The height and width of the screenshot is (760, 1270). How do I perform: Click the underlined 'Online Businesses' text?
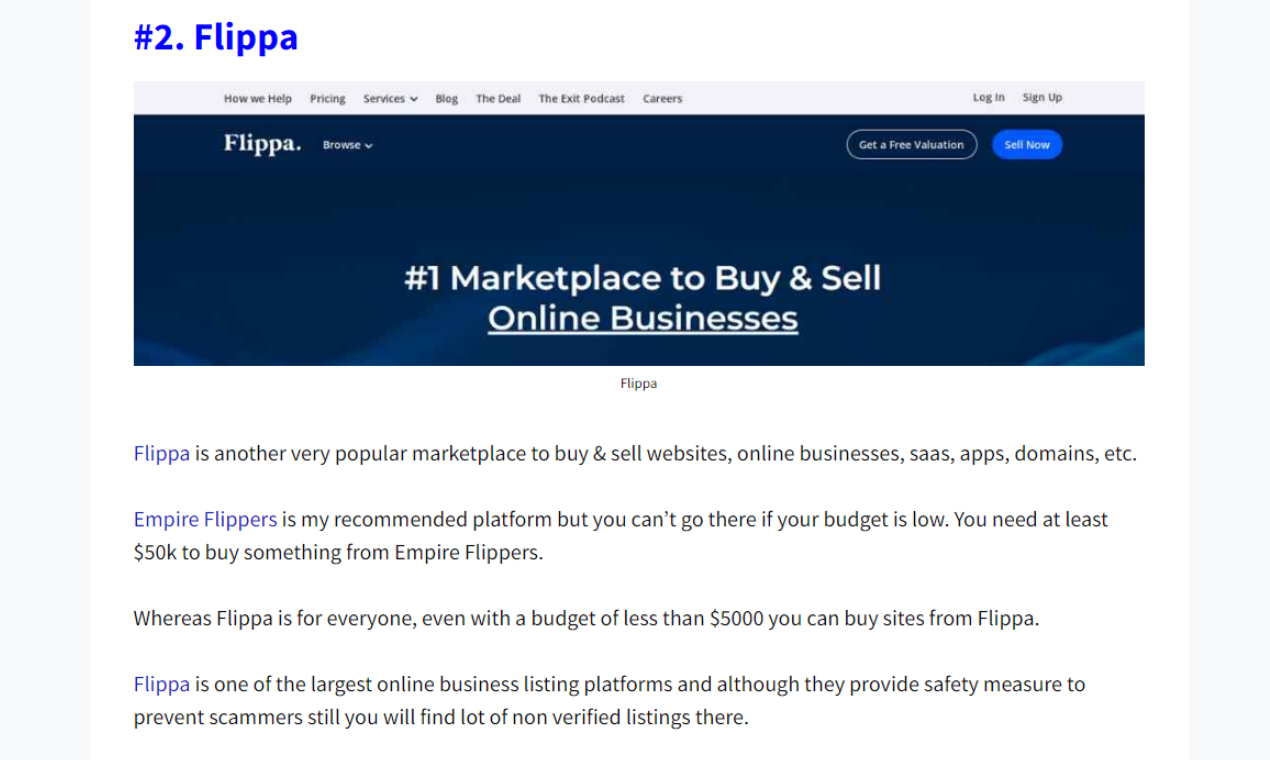point(642,319)
